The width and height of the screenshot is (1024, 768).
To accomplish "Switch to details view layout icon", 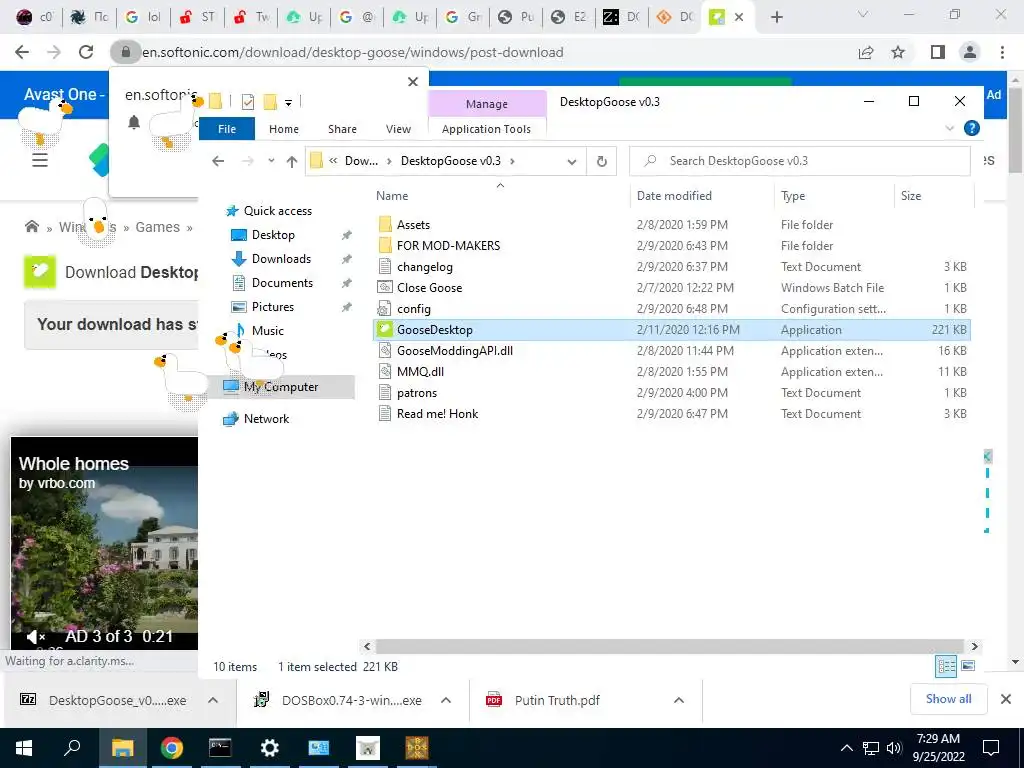I will point(946,666).
